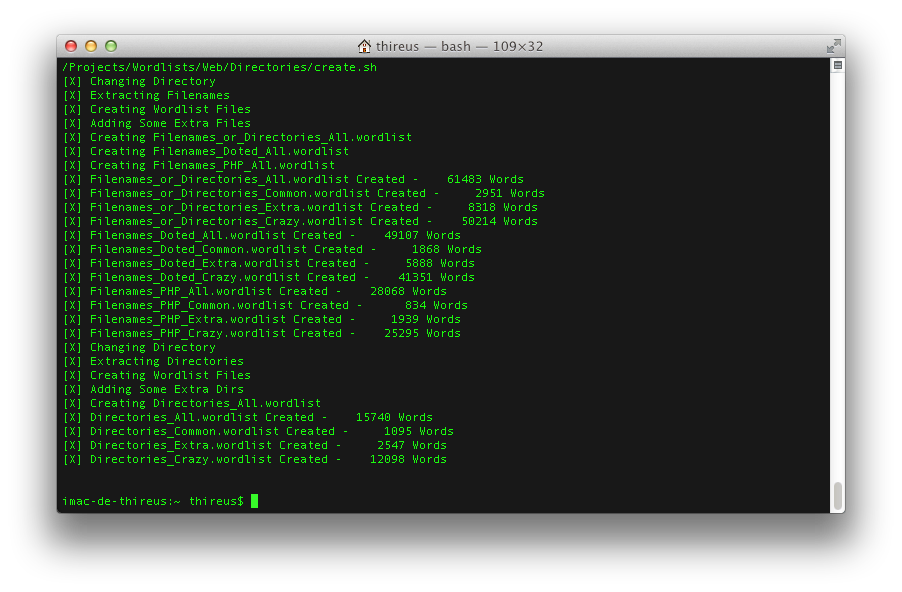Click the '834 Words' value
Image resolution: width=902 pixels, height=592 pixels.
point(436,305)
